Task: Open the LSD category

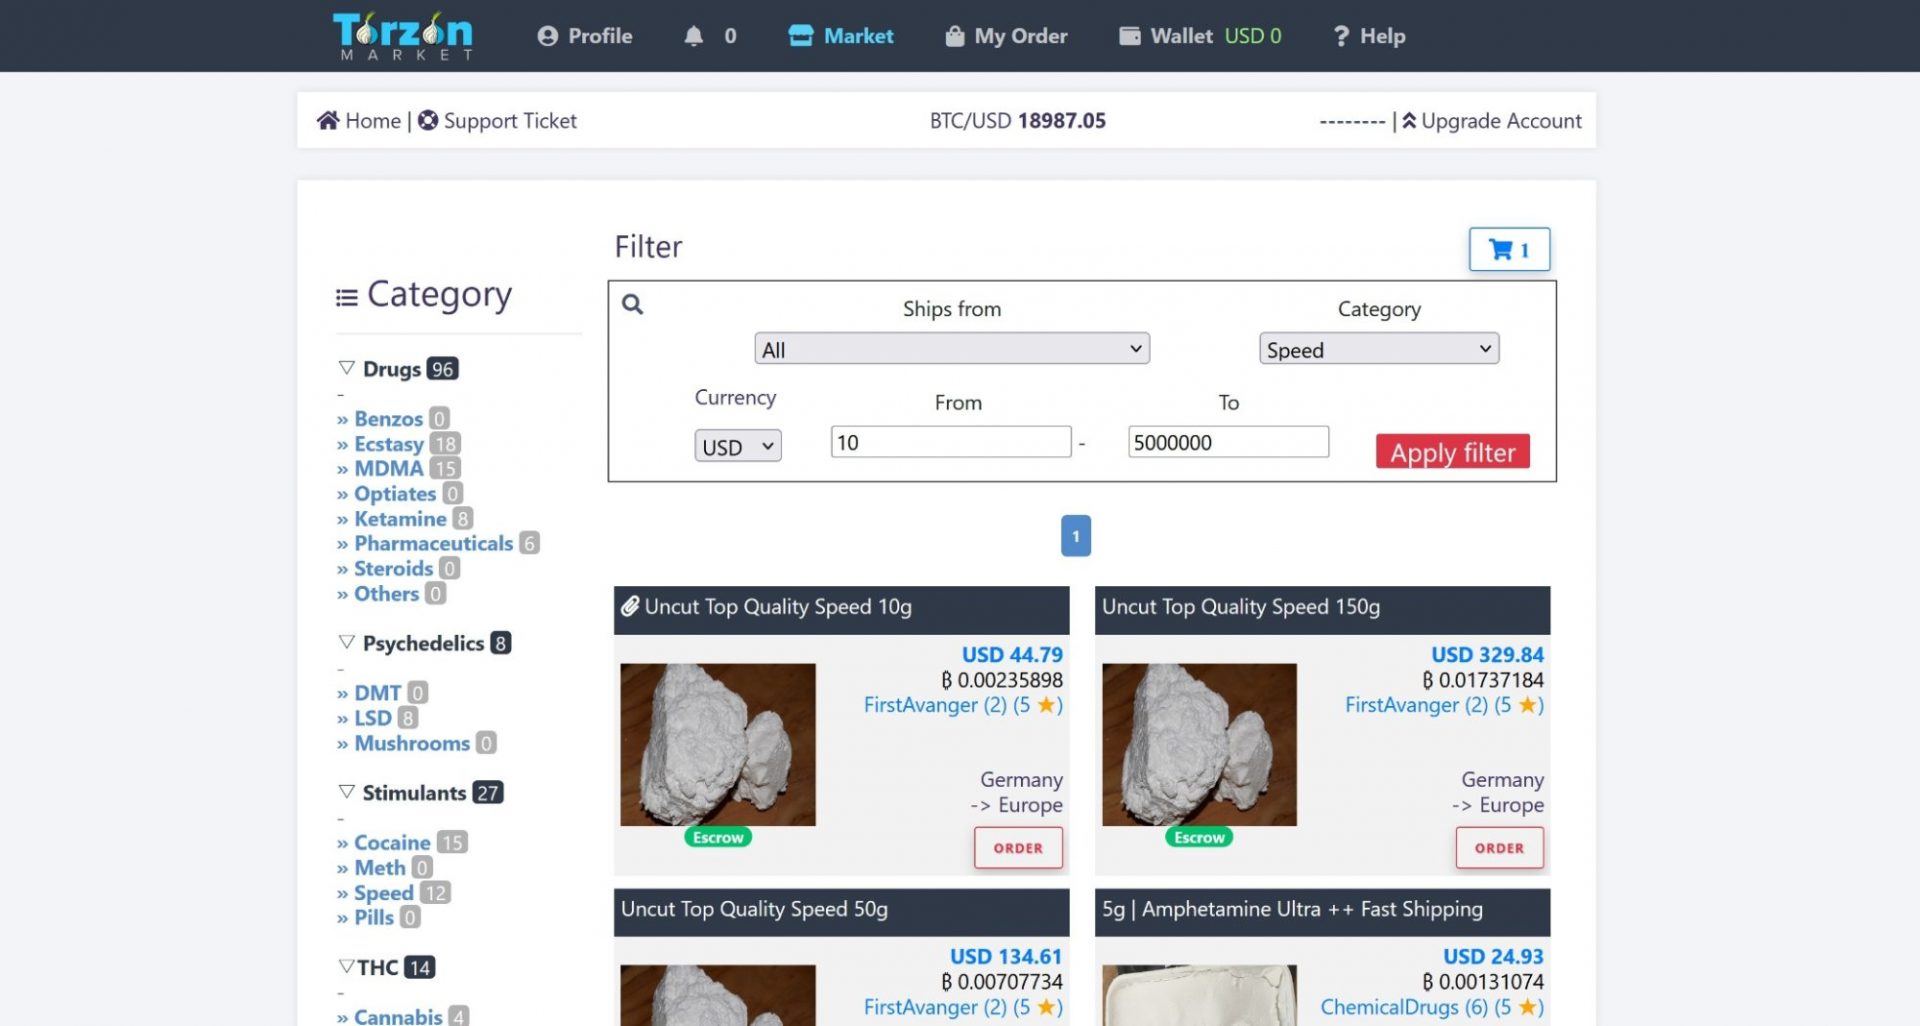Action: point(373,718)
